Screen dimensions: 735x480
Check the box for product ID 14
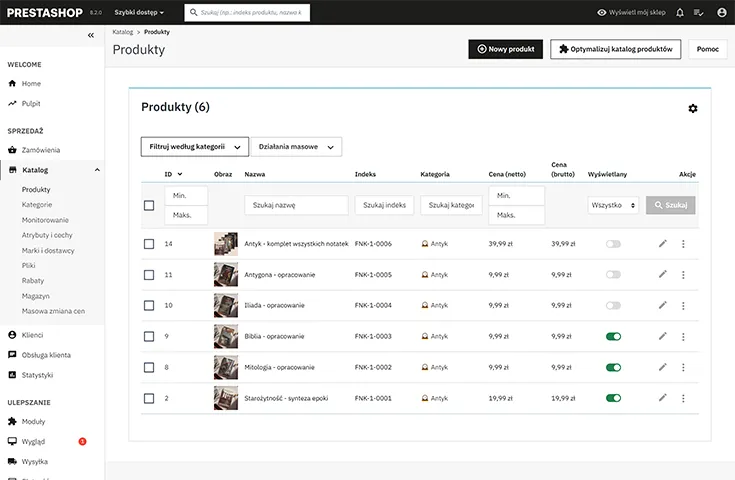pyautogui.click(x=149, y=244)
